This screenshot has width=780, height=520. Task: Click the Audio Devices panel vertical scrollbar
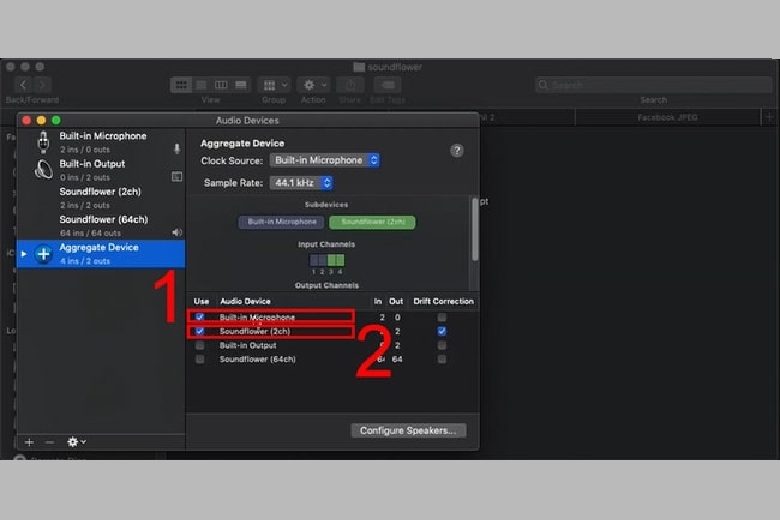click(475, 229)
